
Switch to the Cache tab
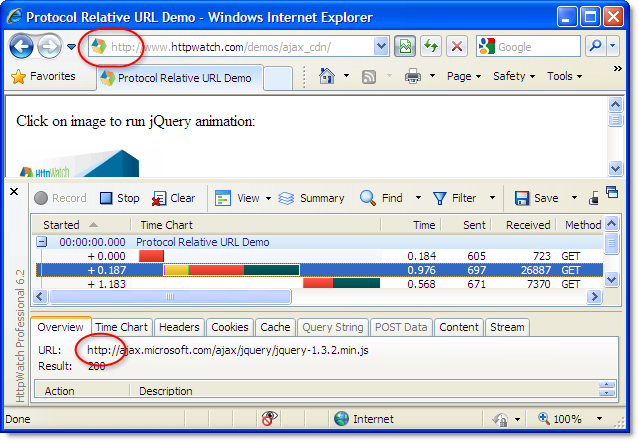[x=275, y=327]
